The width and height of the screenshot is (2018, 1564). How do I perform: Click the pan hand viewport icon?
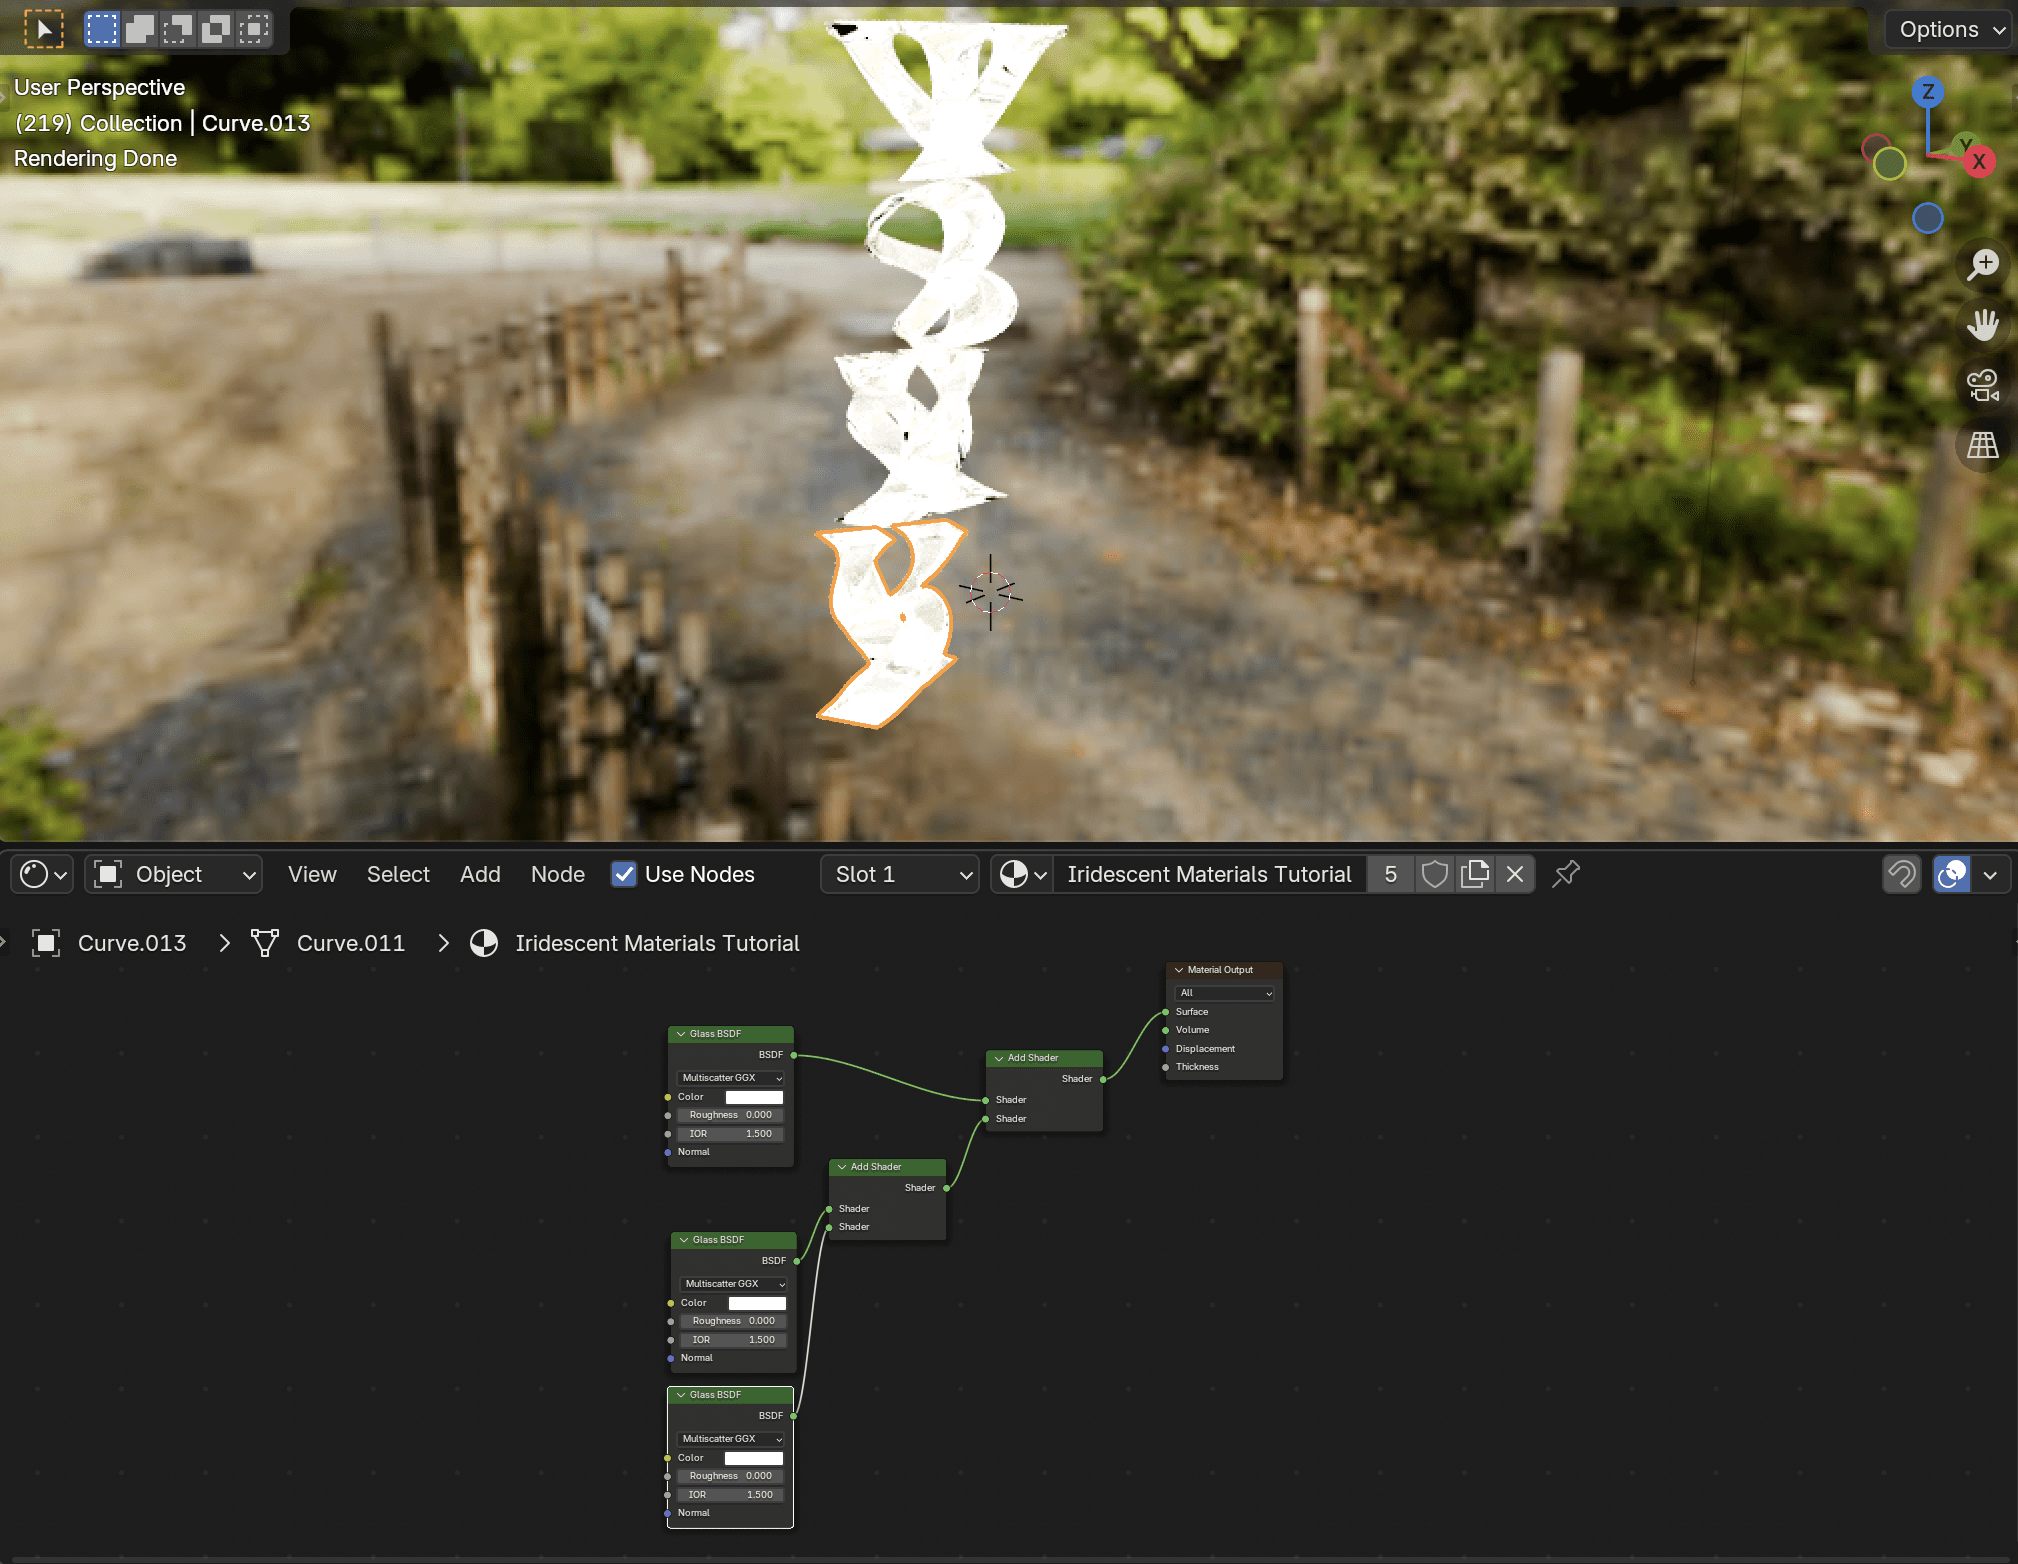pyautogui.click(x=1983, y=325)
